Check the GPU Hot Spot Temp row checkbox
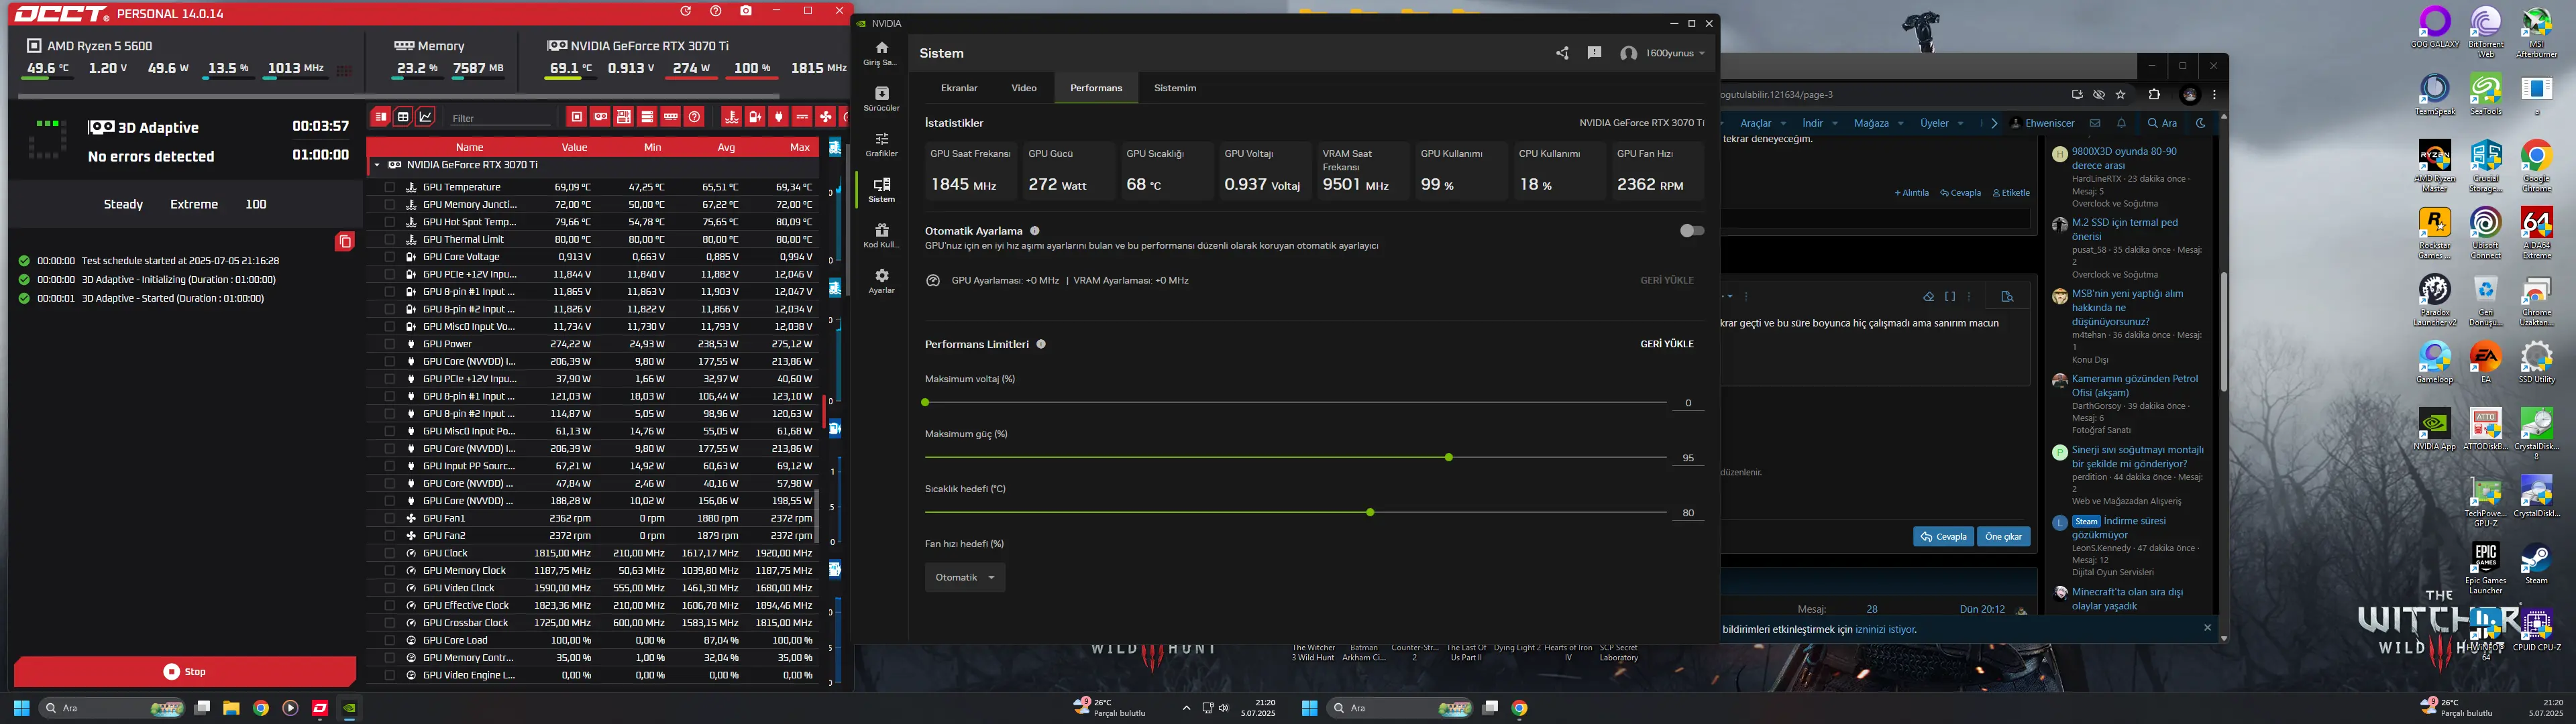Screen dimensions: 2576x724 (x=389, y=222)
